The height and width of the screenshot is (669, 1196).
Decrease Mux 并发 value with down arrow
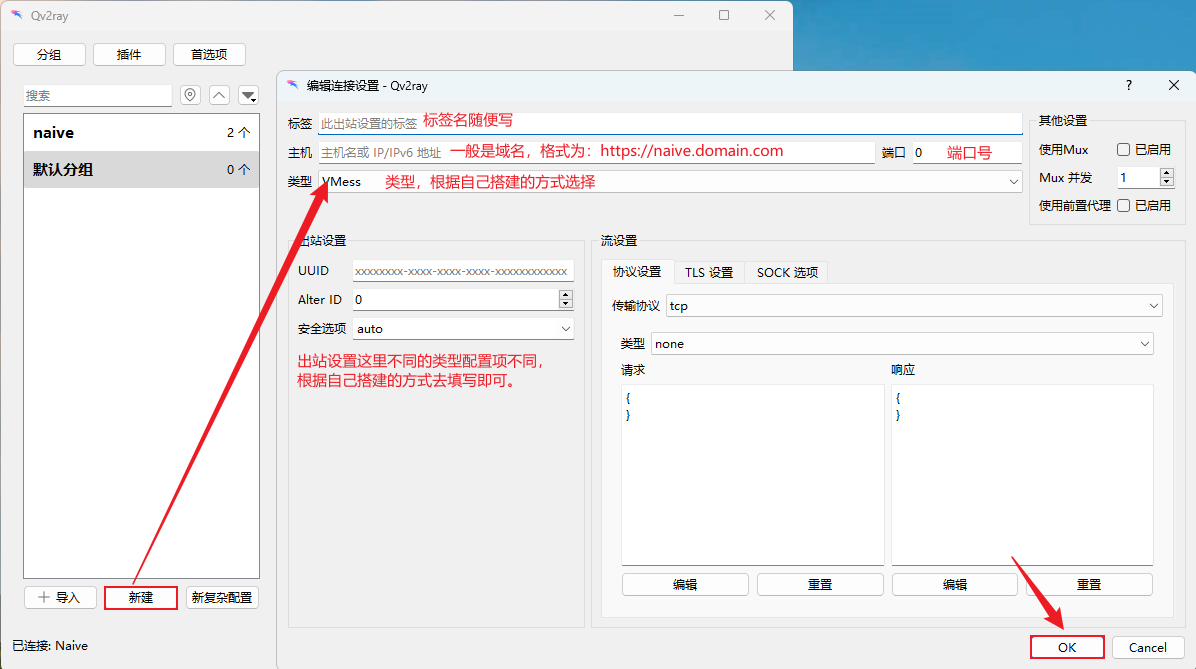[x=1166, y=182]
